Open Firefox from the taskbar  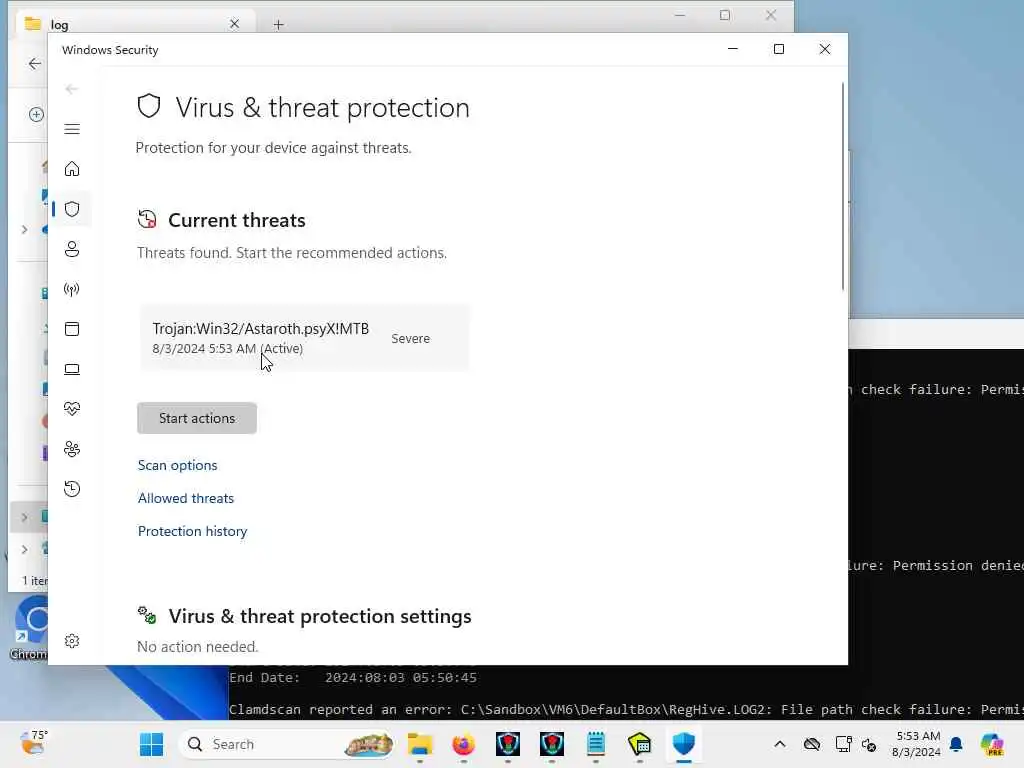pos(463,744)
